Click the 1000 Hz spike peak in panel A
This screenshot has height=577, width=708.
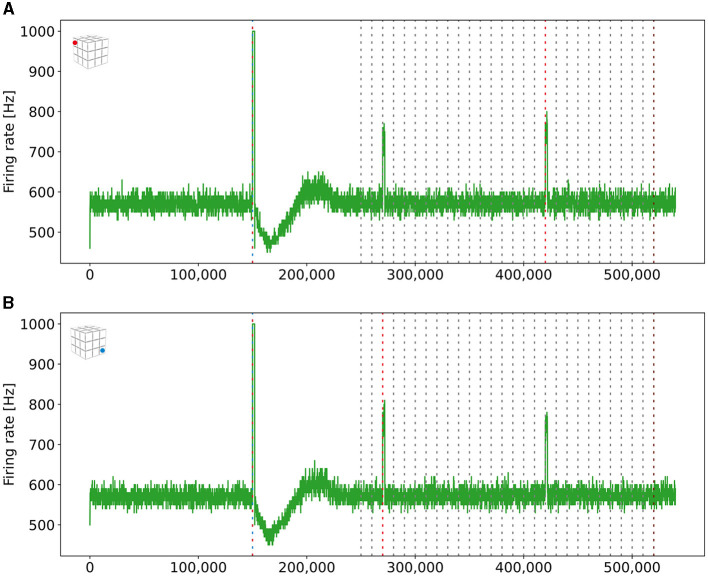coord(254,31)
